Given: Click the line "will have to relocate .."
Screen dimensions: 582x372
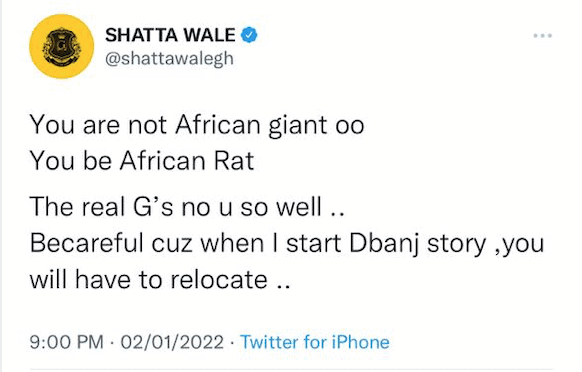Looking at the screenshot, I should [x=160, y=280].
